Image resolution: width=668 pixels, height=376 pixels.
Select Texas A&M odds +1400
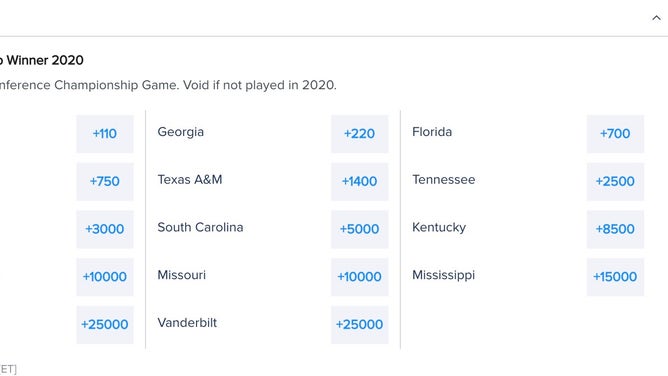pos(360,181)
